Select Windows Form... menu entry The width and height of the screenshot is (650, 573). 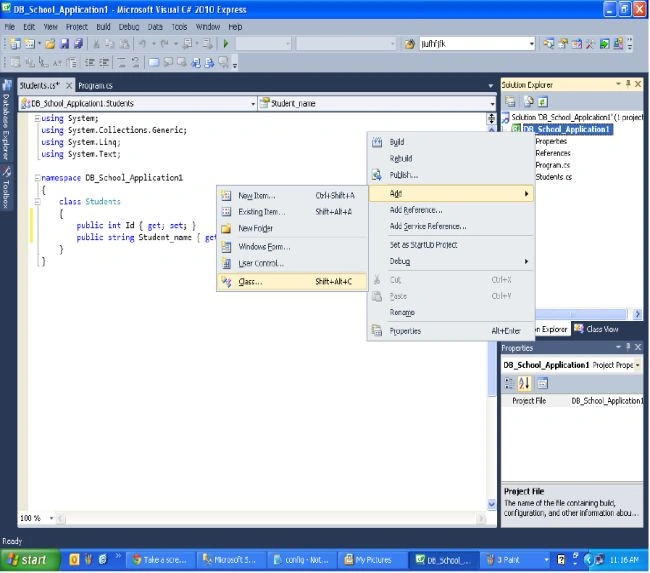(x=292, y=247)
